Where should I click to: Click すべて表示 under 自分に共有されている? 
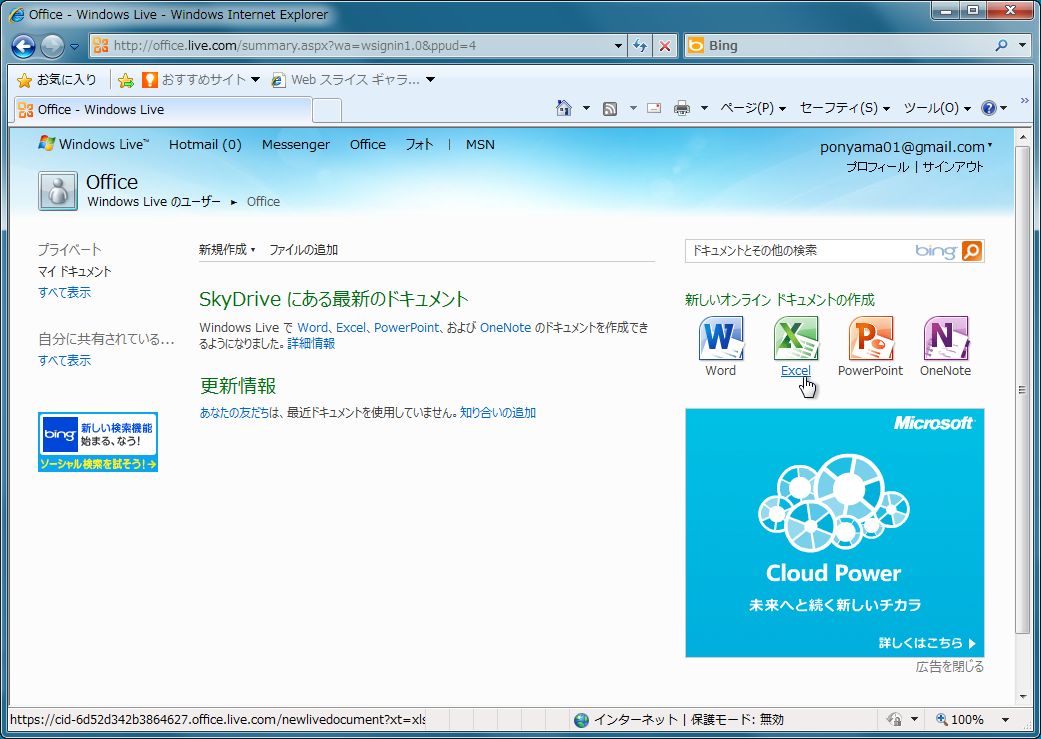tap(64, 361)
